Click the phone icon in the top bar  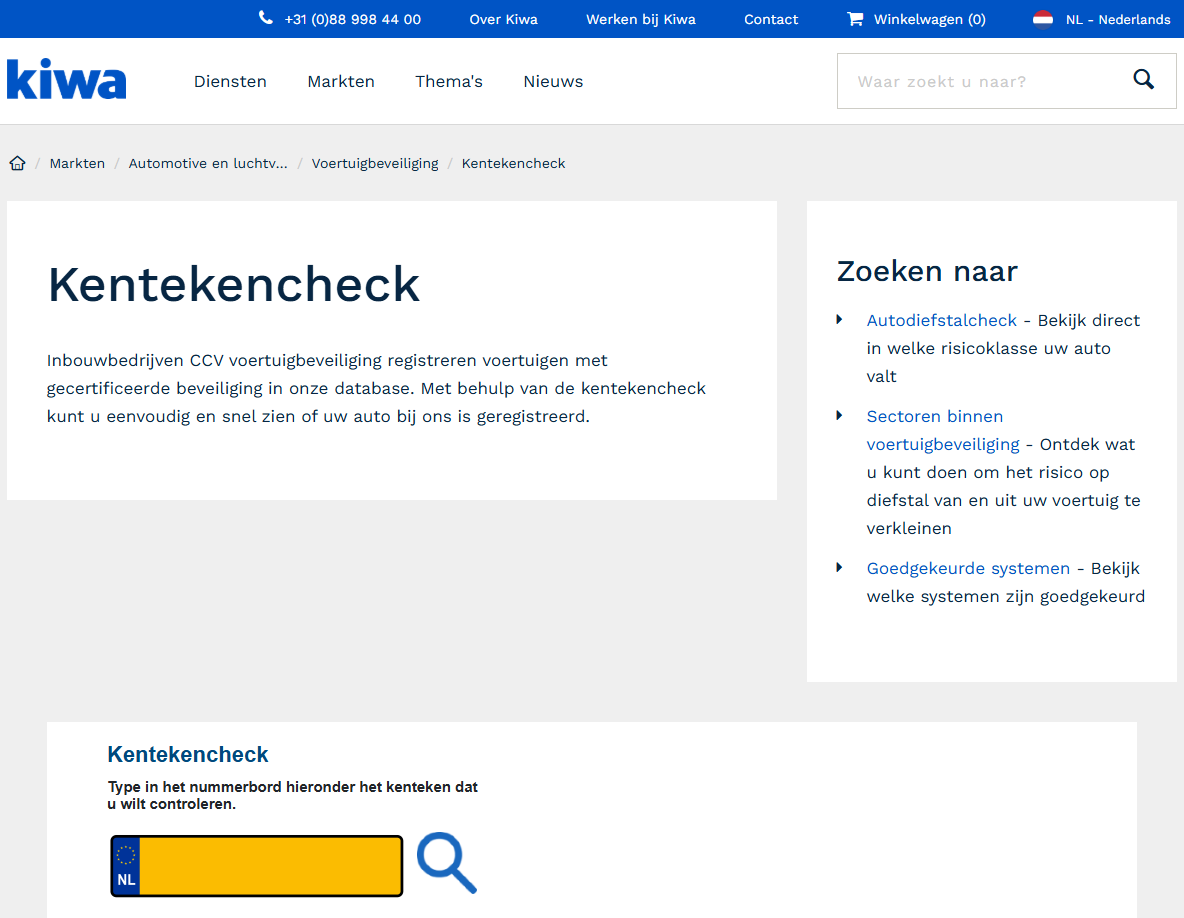coord(266,18)
